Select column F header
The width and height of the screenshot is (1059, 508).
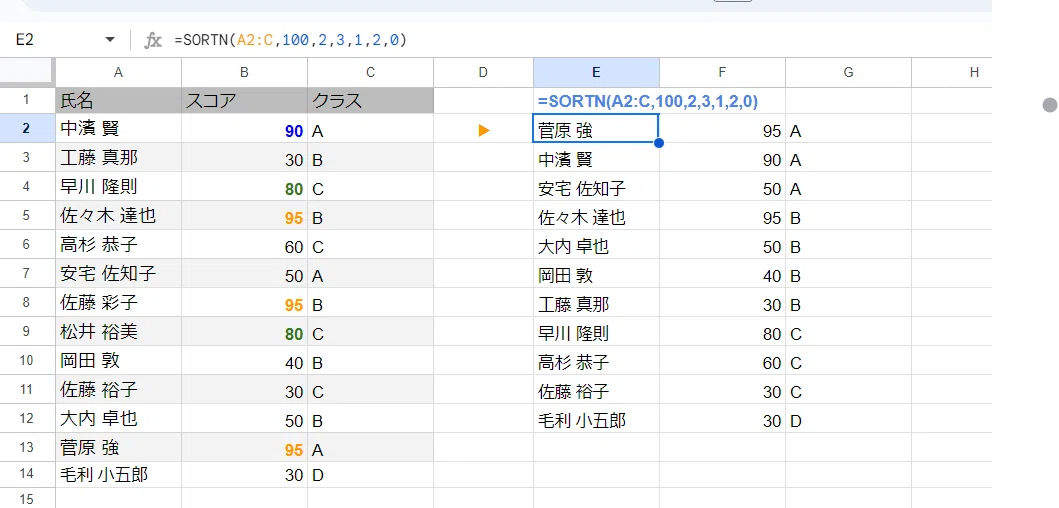tap(722, 73)
